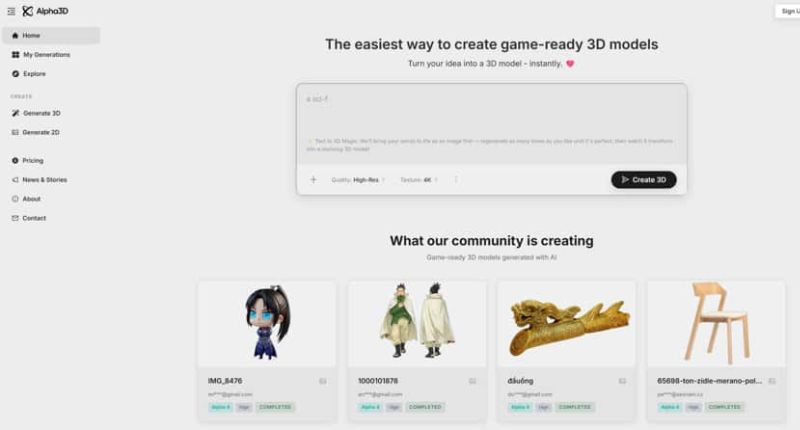The image size is (800, 430).
Task: Collapse the sidebar with the menu icon
Action: point(11,11)
